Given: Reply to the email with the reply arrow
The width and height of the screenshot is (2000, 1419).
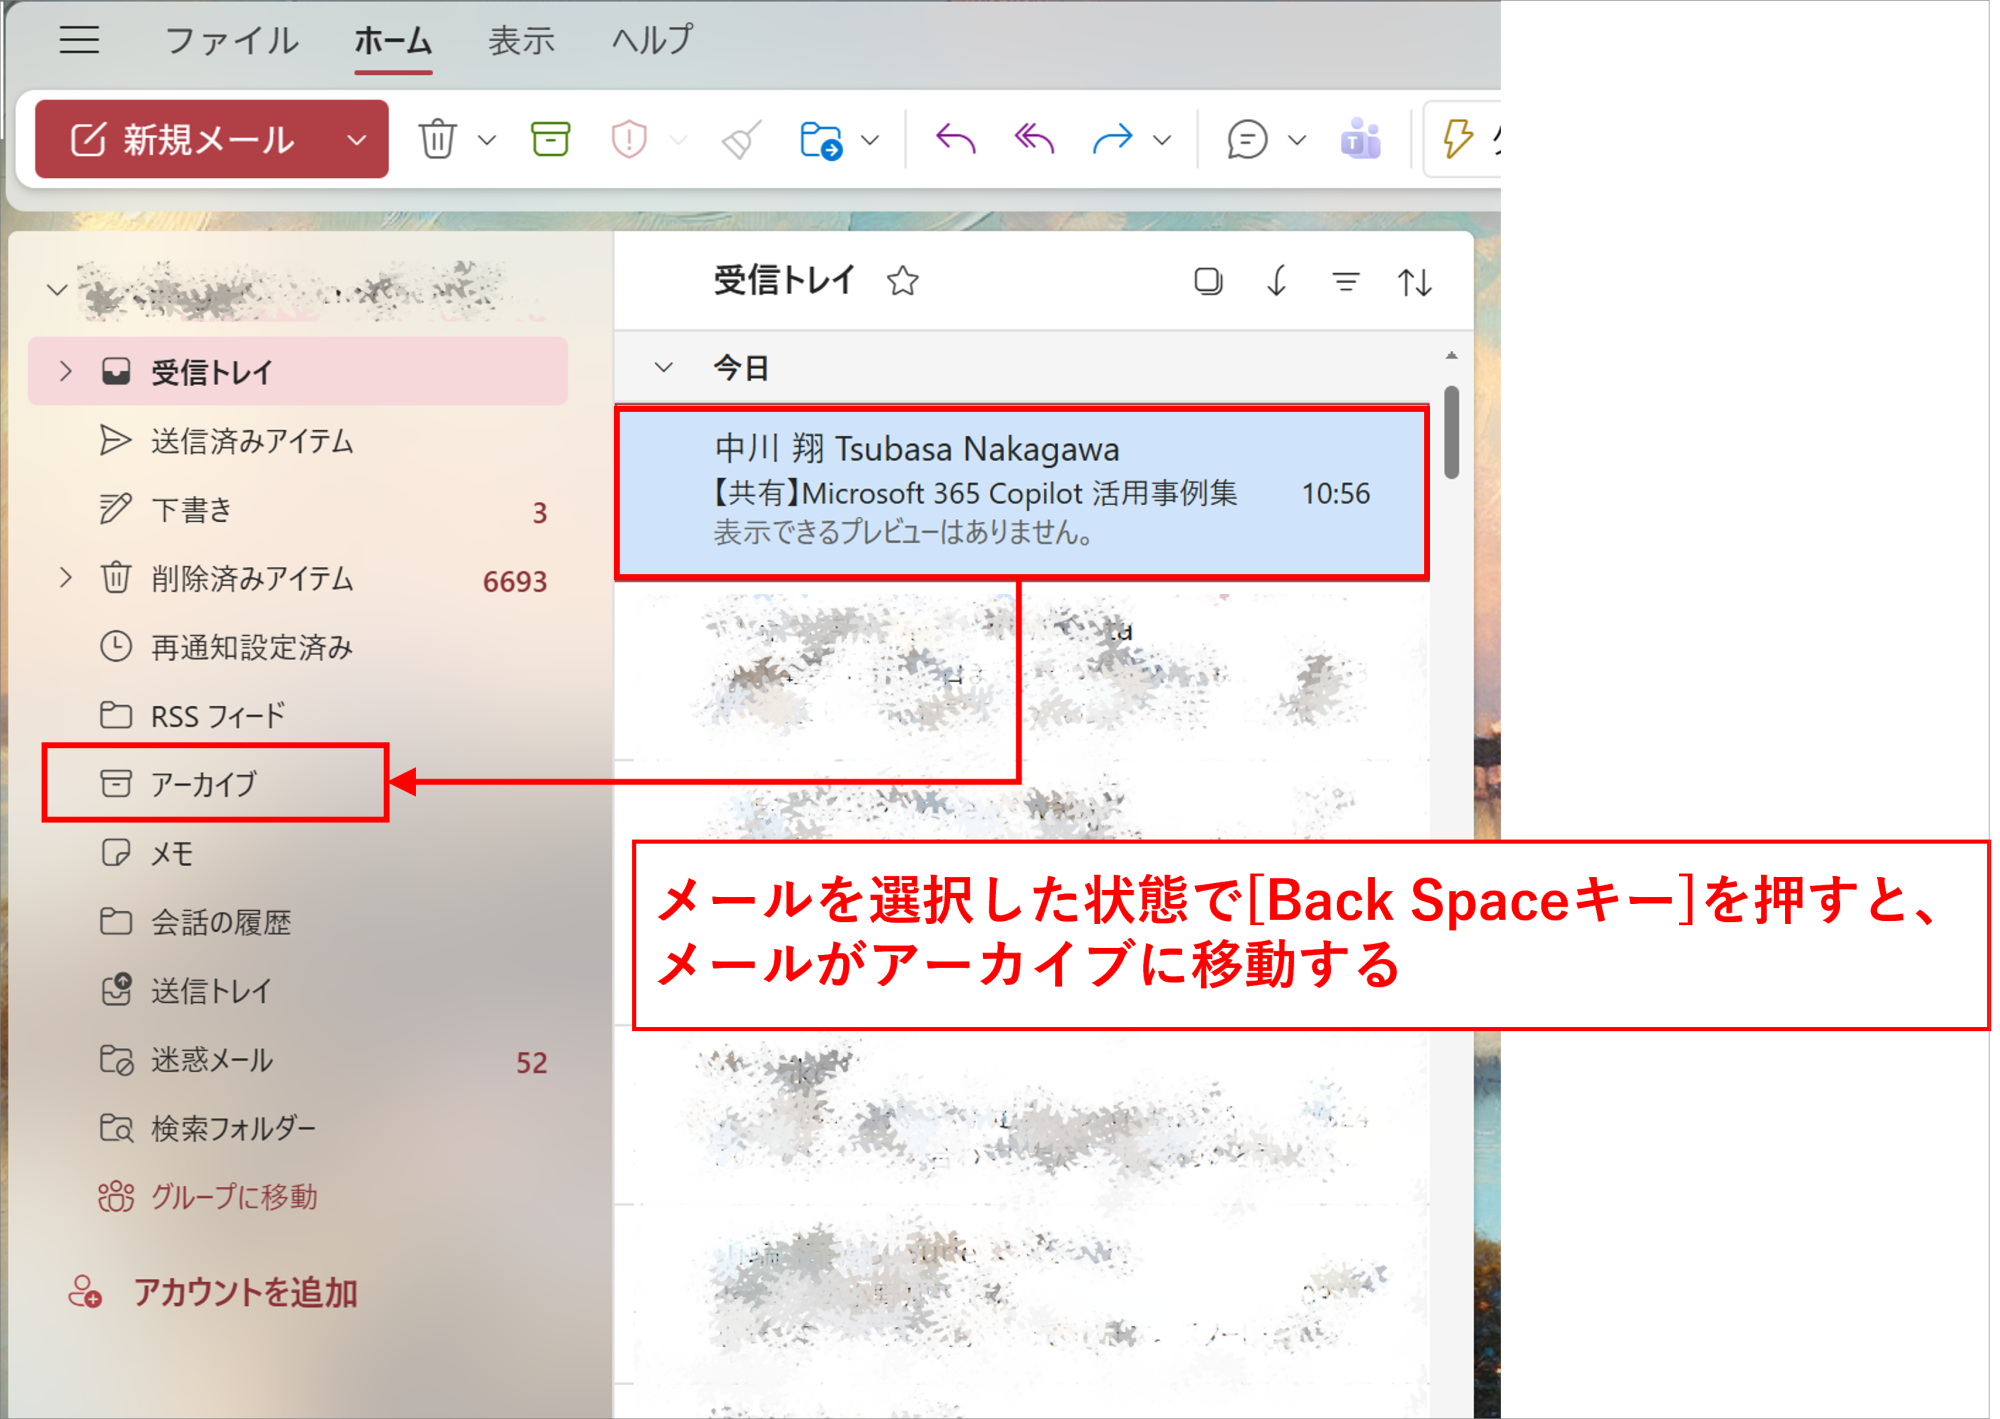Looking at the screenshot, I should [x=955, y=140].
